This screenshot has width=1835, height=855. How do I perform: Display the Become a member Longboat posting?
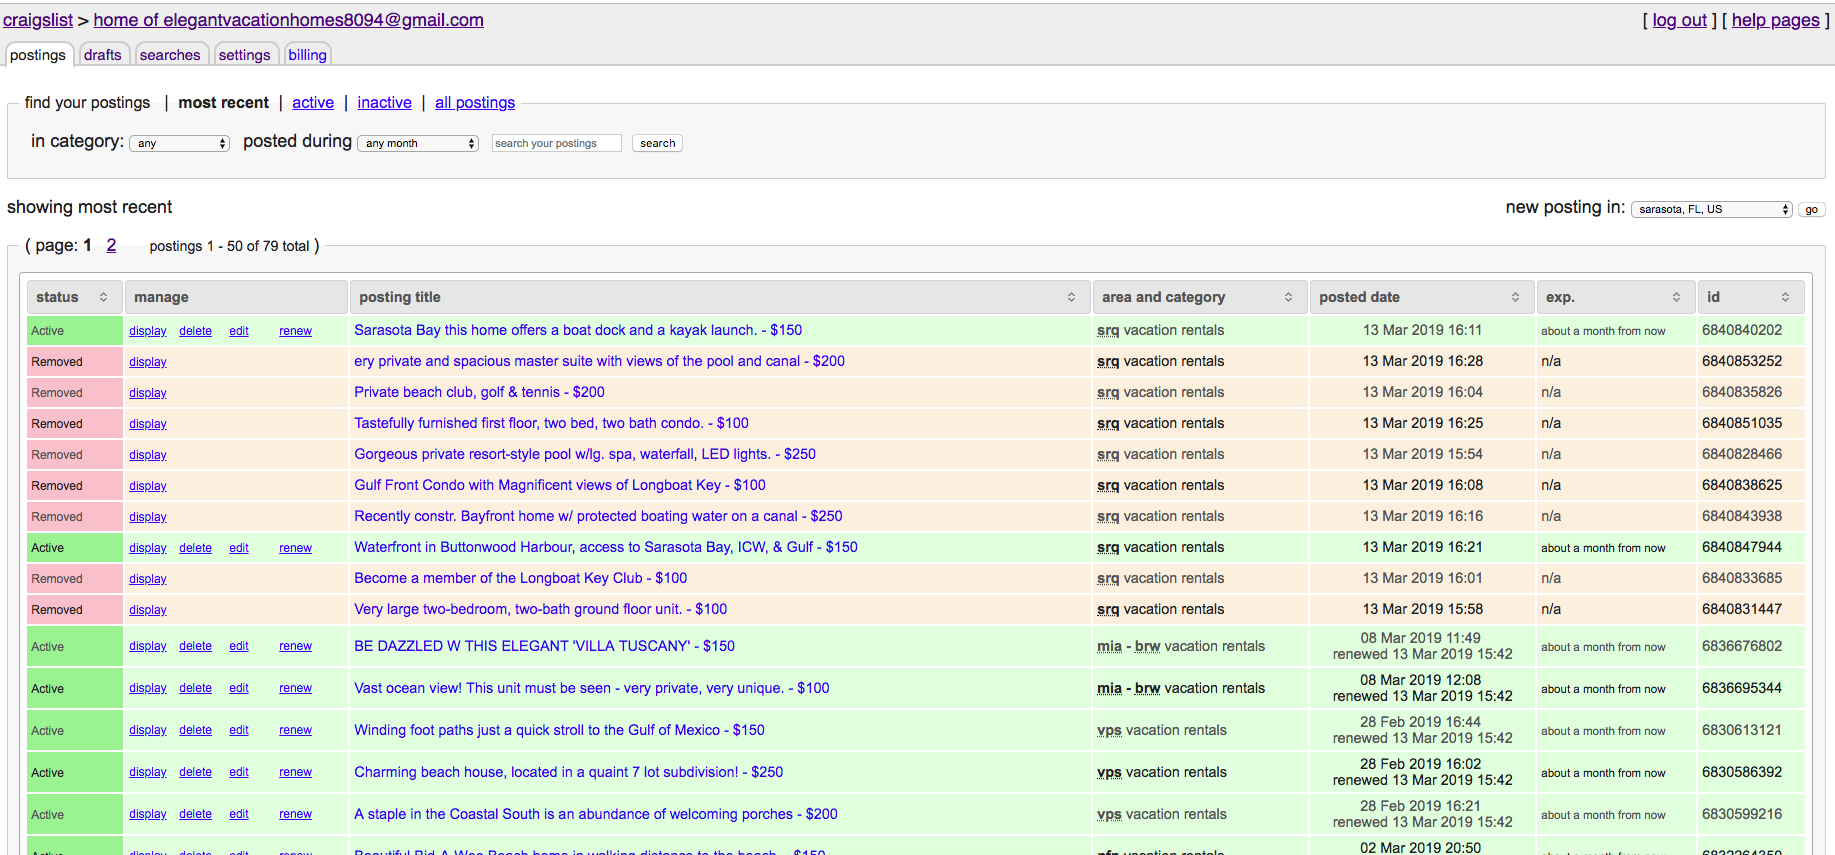click(x=148, y=579)
